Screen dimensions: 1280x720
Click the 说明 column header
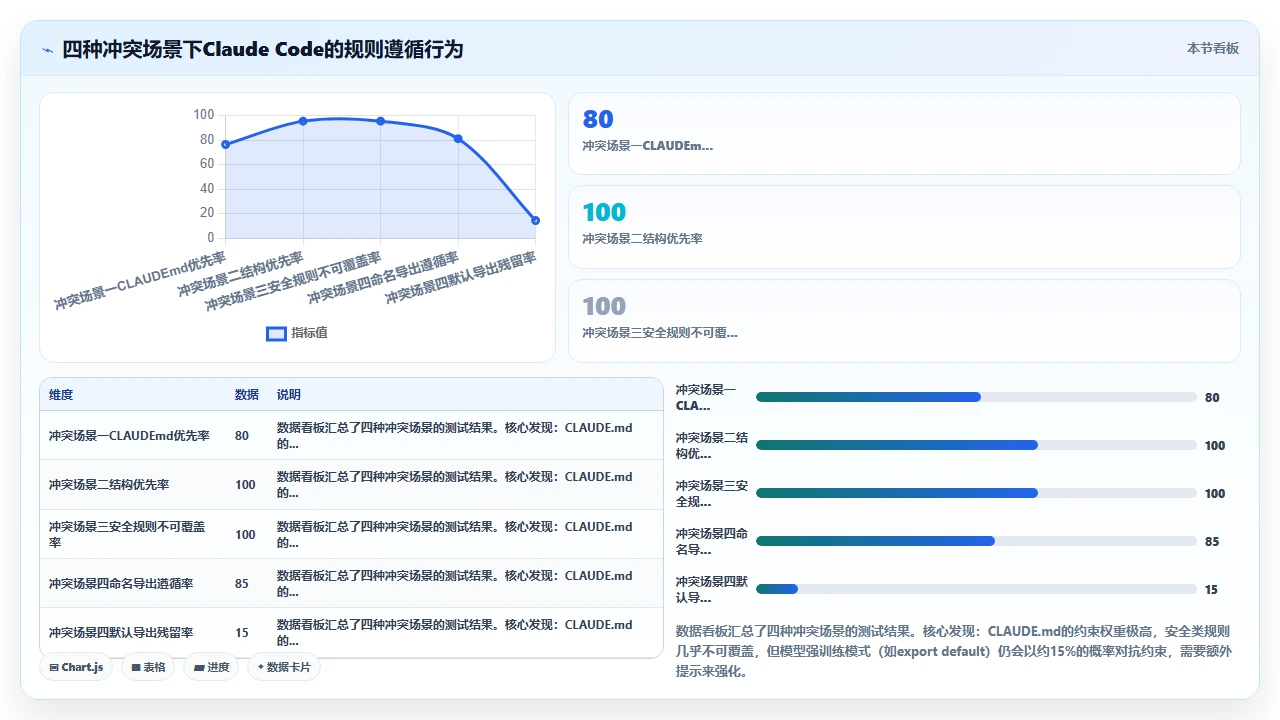tap(289, 395)
